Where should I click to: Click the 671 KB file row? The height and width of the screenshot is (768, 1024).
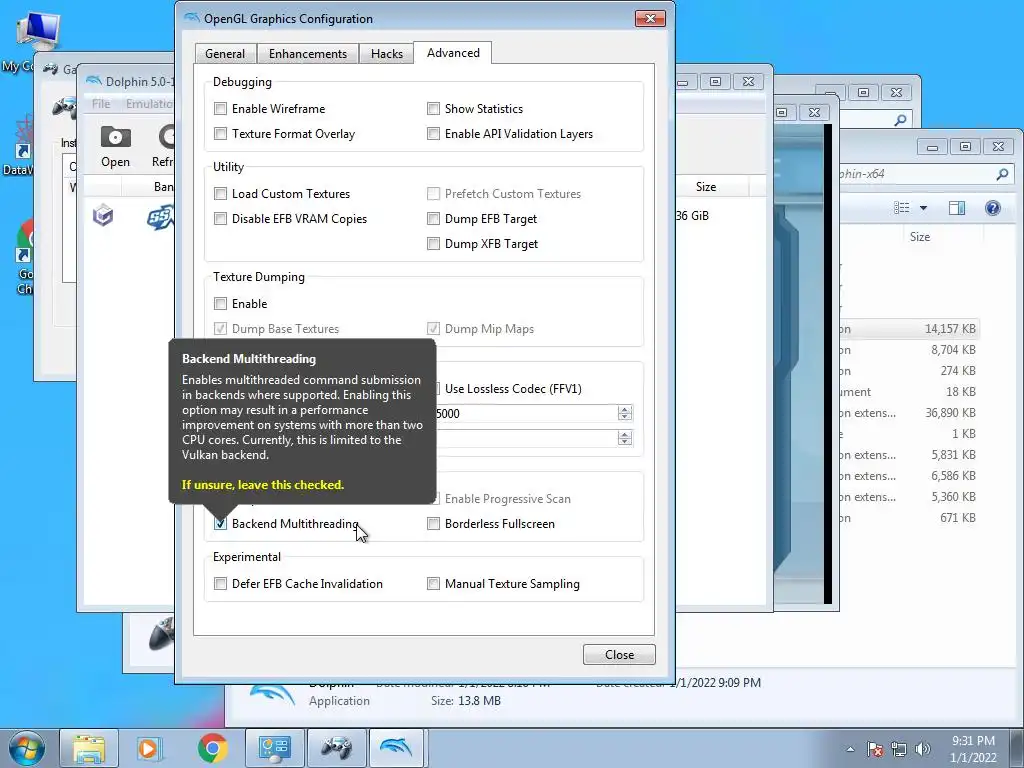[909, 518]
